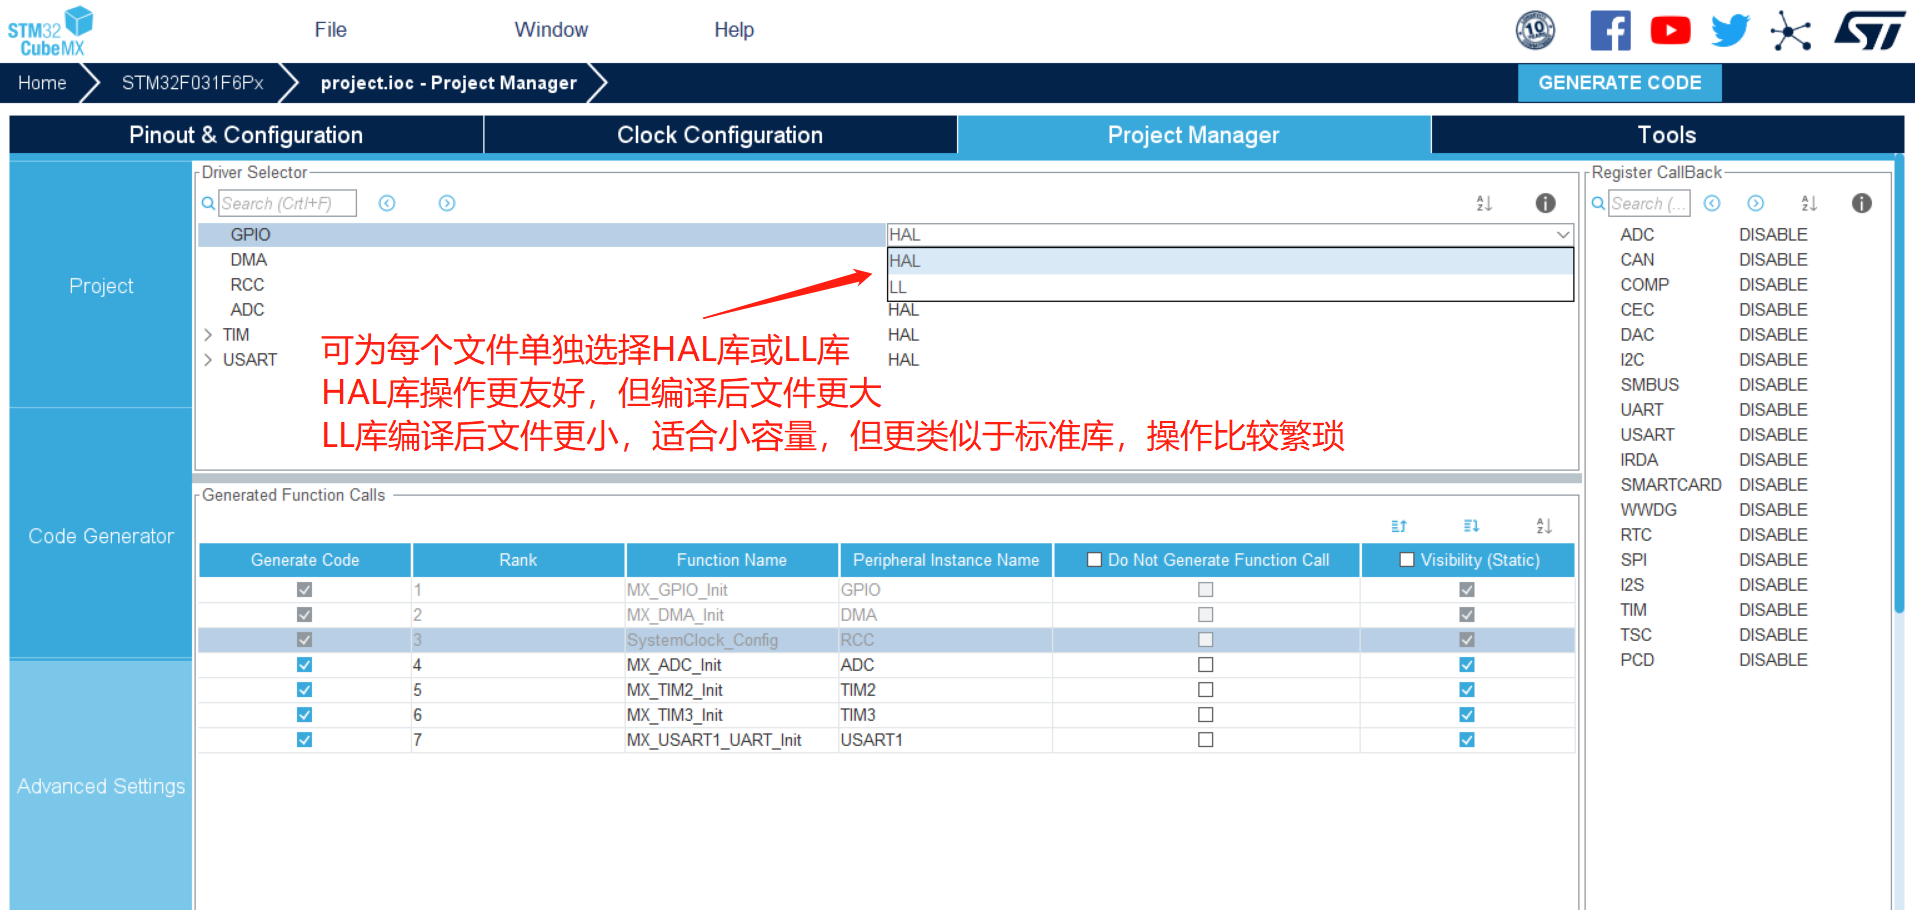The image size is (1915, 910).
Task: Click the Rank column header
Action: [518, 560]
